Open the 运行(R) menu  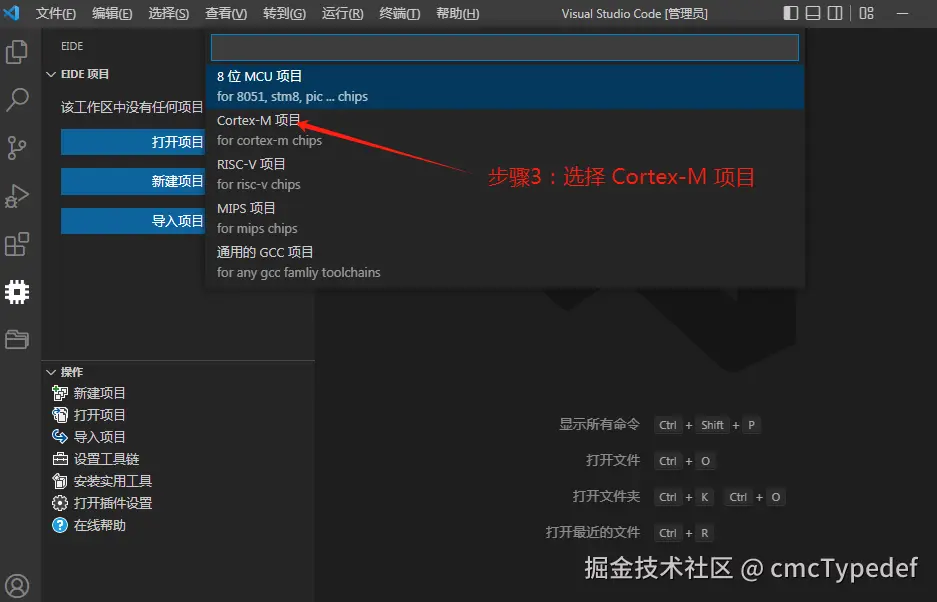(342, 13)
